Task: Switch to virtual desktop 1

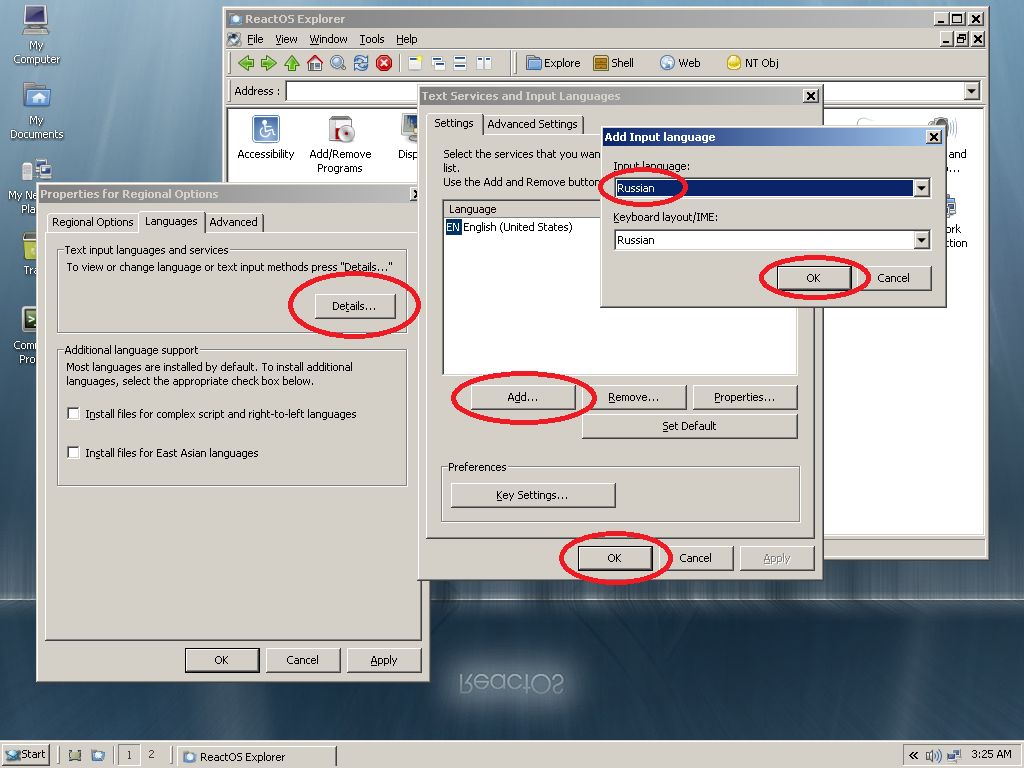Action: (129, 755)
